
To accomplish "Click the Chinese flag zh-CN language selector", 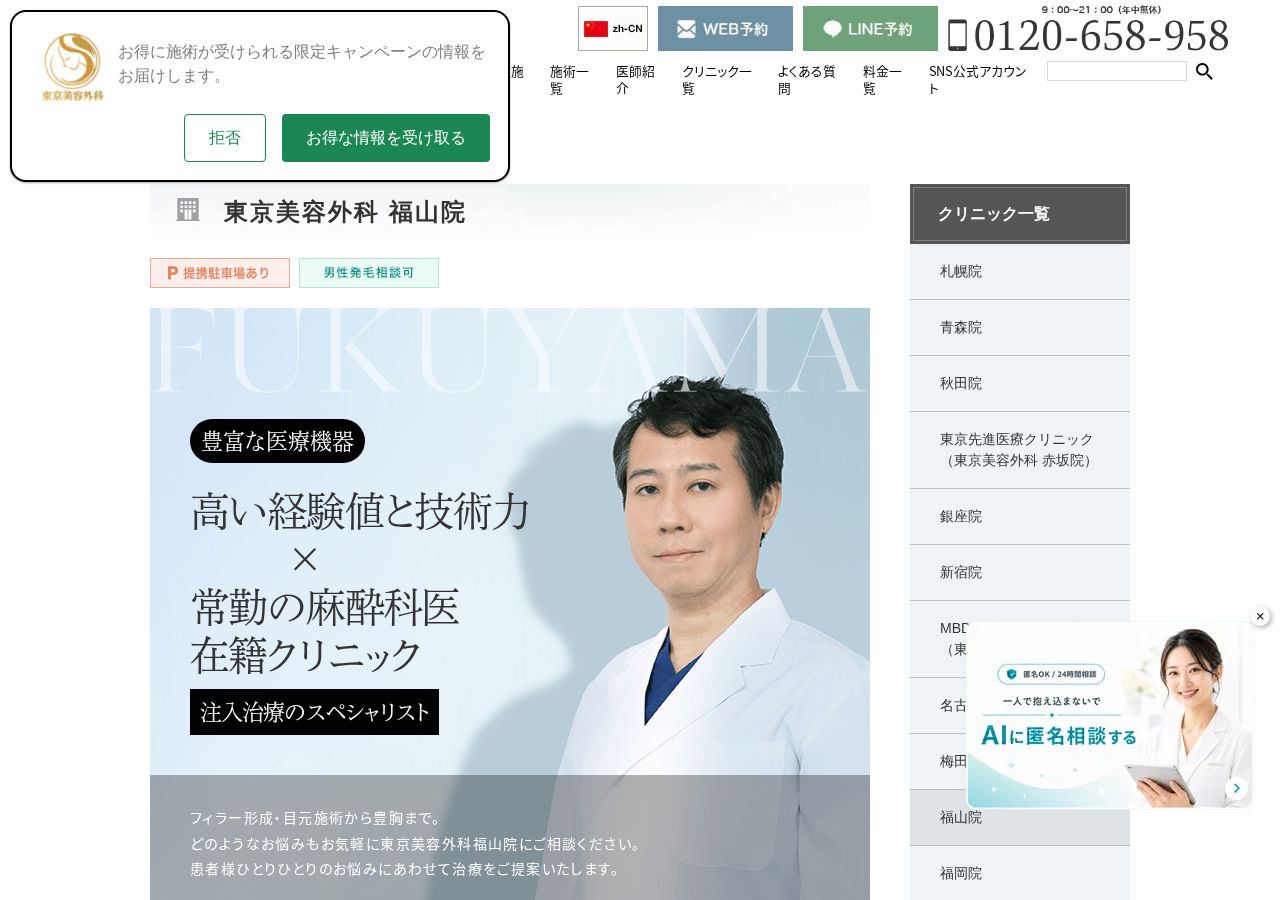I will coord(613,28).
